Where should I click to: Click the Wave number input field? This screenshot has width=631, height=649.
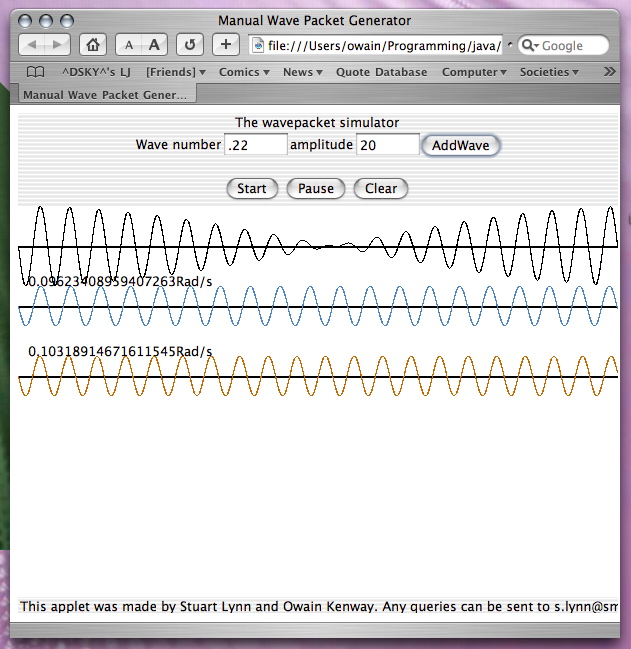point(255,145)
